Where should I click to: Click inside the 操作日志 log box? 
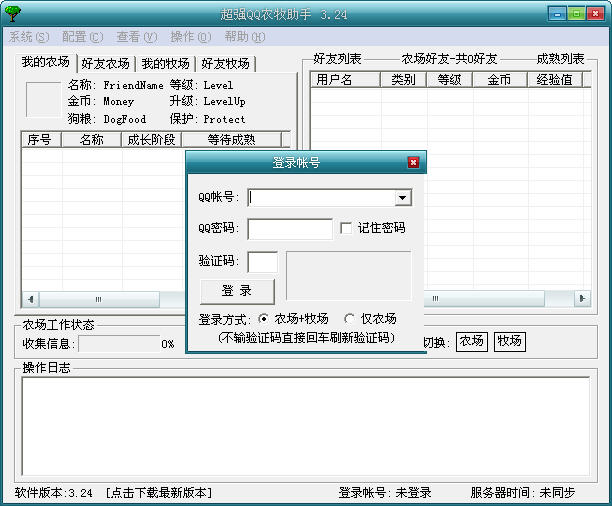pyautogui.click(x=306, y=426)
